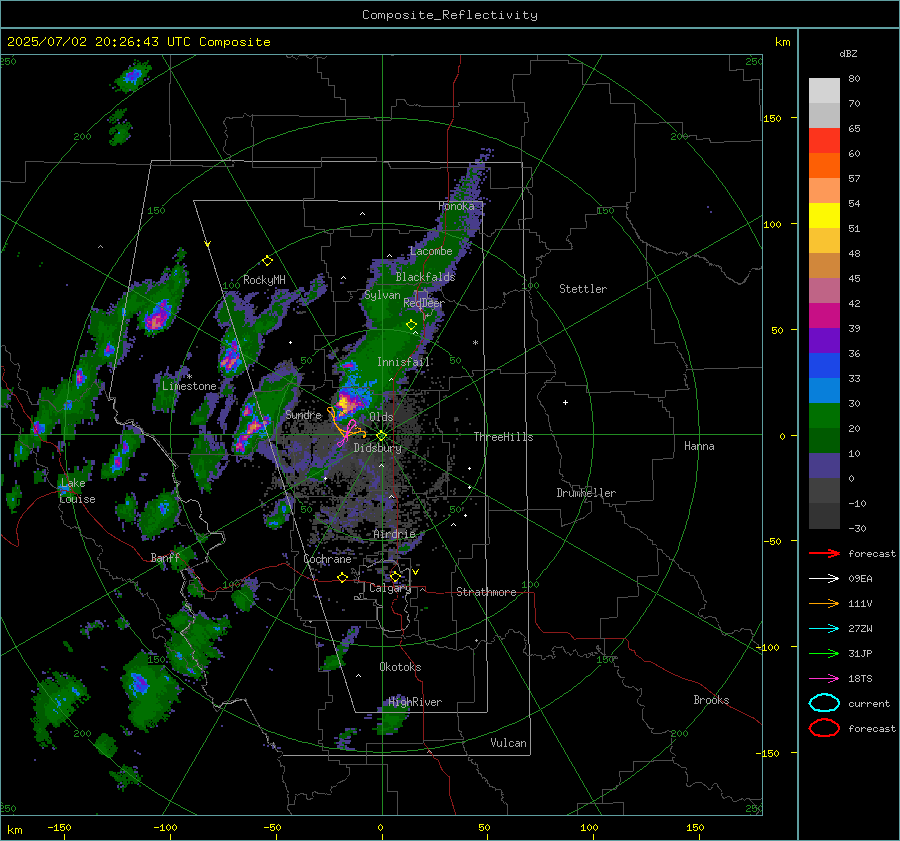The height and width of the screenshot is (841, 900).
Task: Click the Didsbury town label
Action: (377, 448)
